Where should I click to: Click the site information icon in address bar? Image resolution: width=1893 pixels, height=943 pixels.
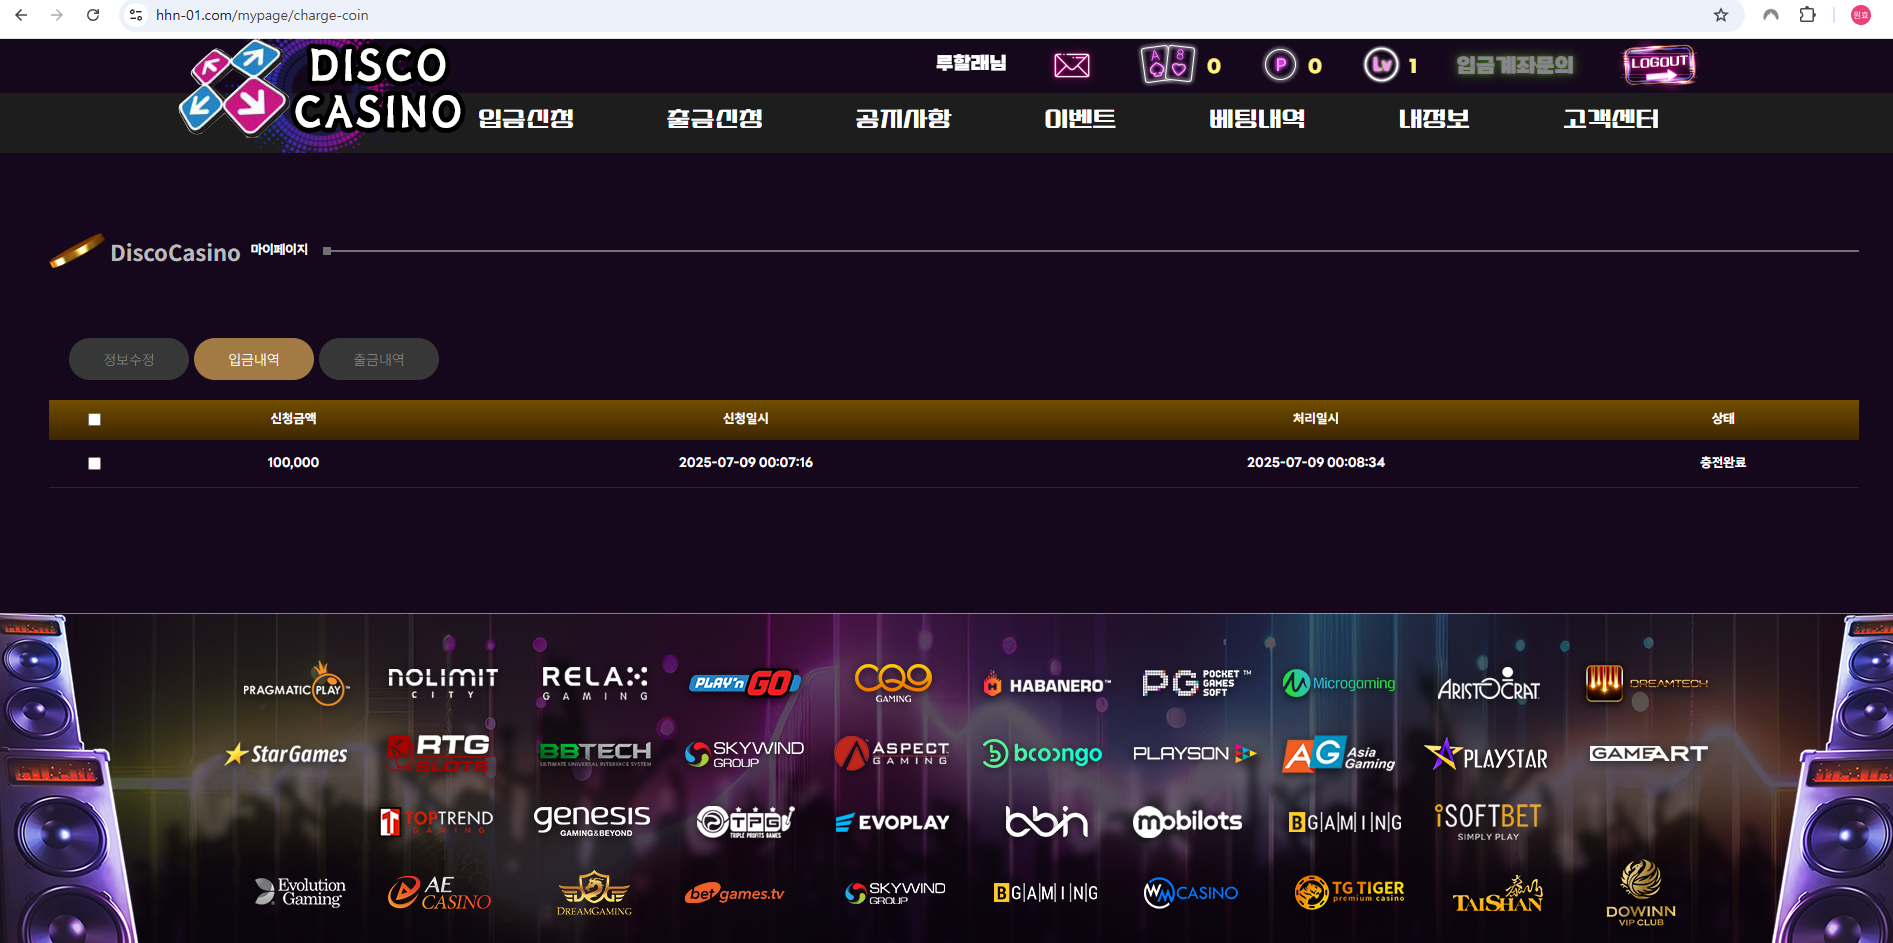(136, 15)
